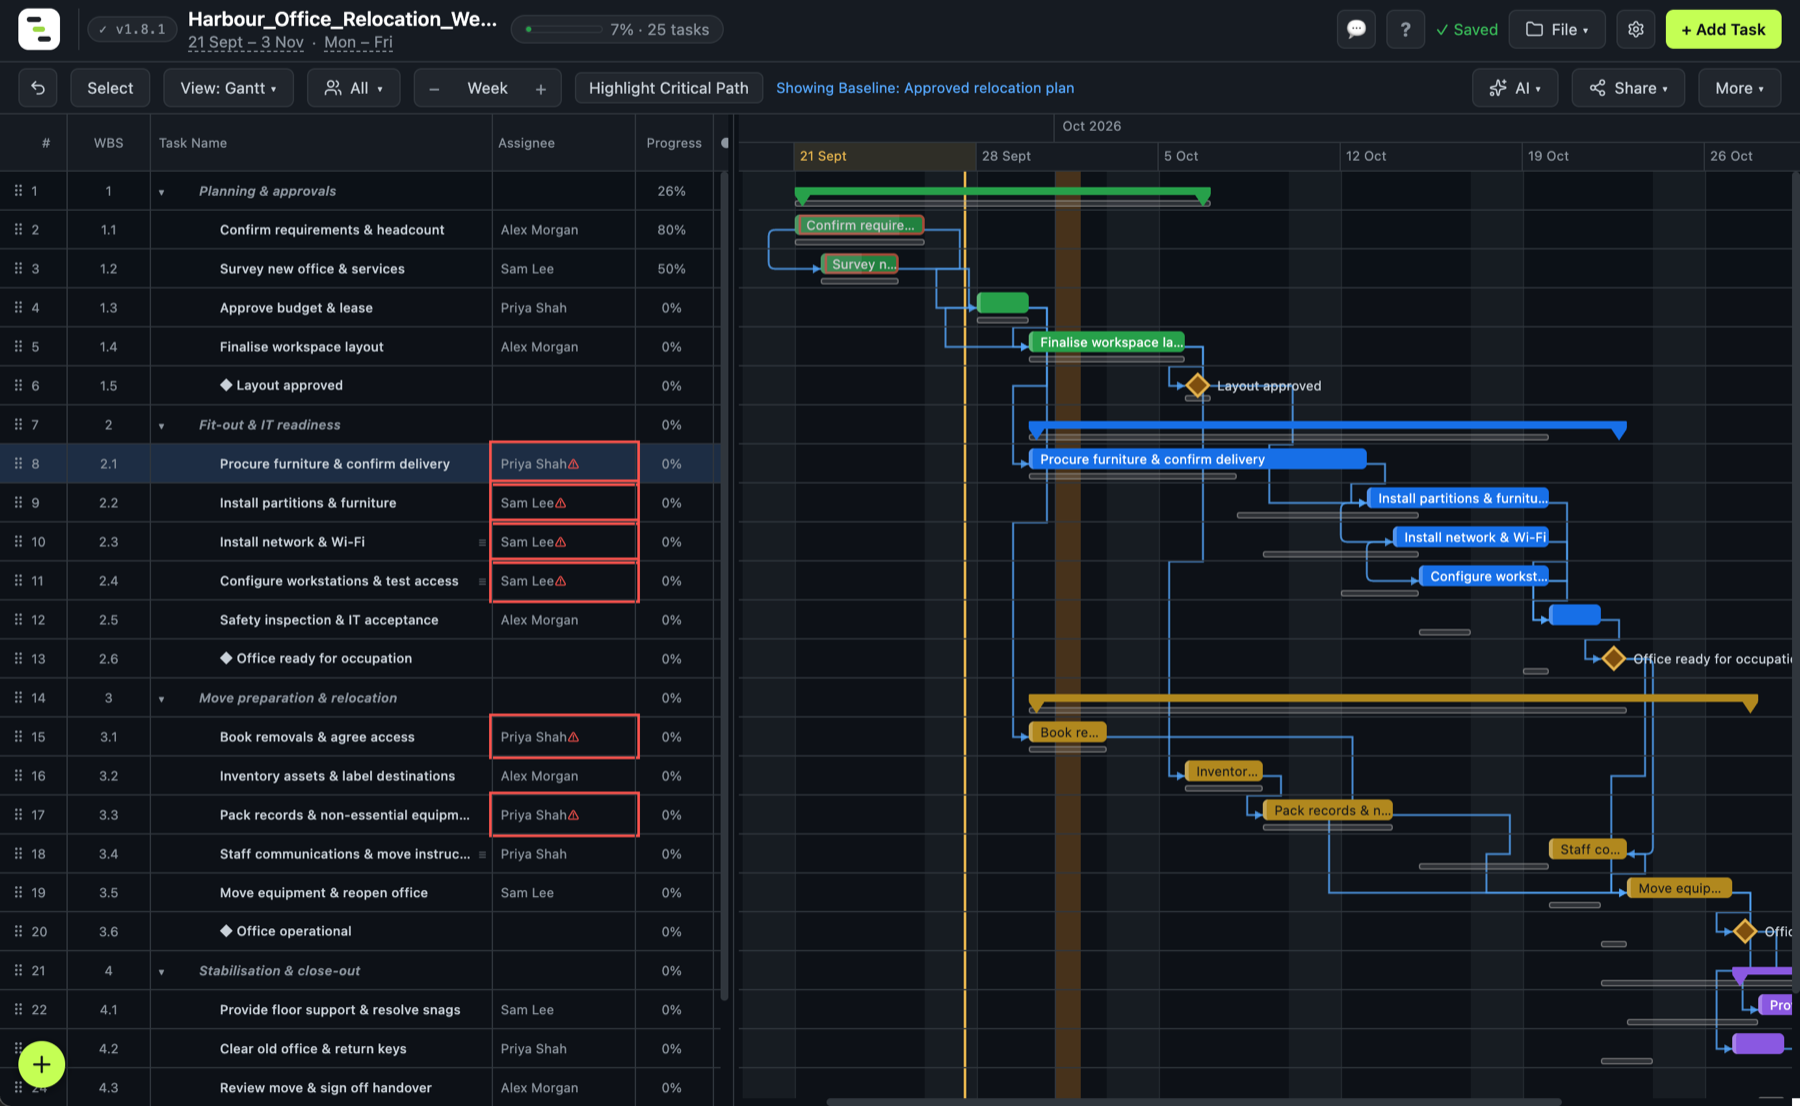Click the horizontal scrollbar below the chart
The height and width of the screenshot is (1106, 1800).
tap(1193, 1102)
